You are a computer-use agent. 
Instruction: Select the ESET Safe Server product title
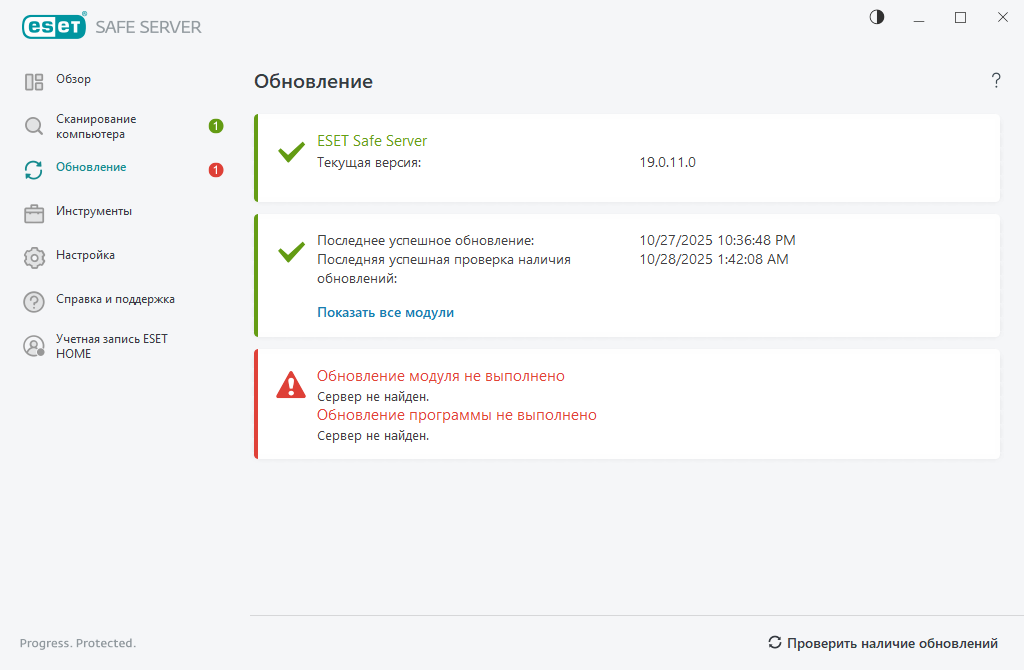click(372, 141)
